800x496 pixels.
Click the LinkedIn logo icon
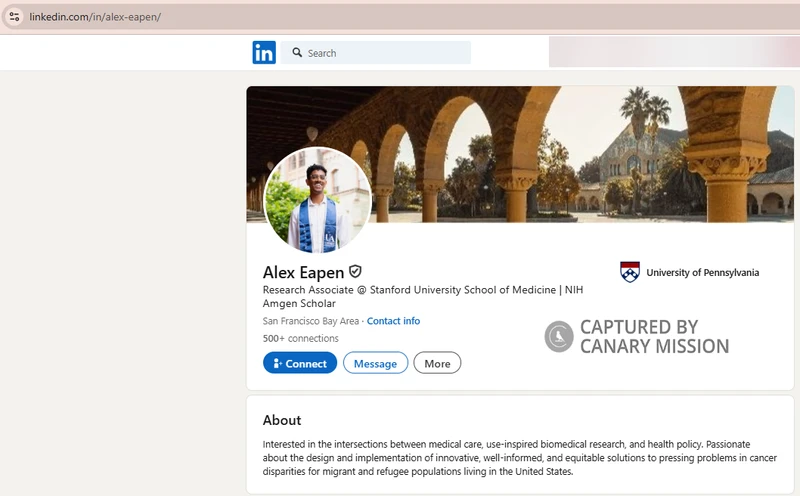264,53
